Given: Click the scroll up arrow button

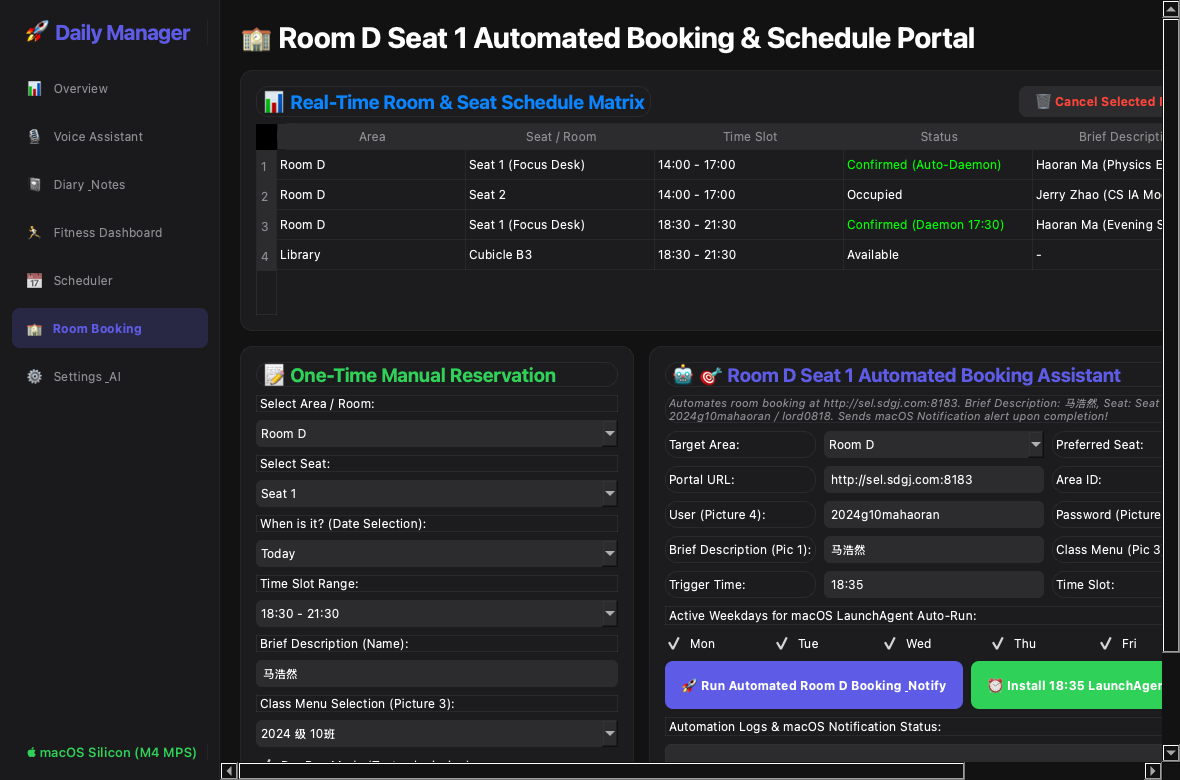Looking at the screenshot, I should click(x=1171, y=9).
